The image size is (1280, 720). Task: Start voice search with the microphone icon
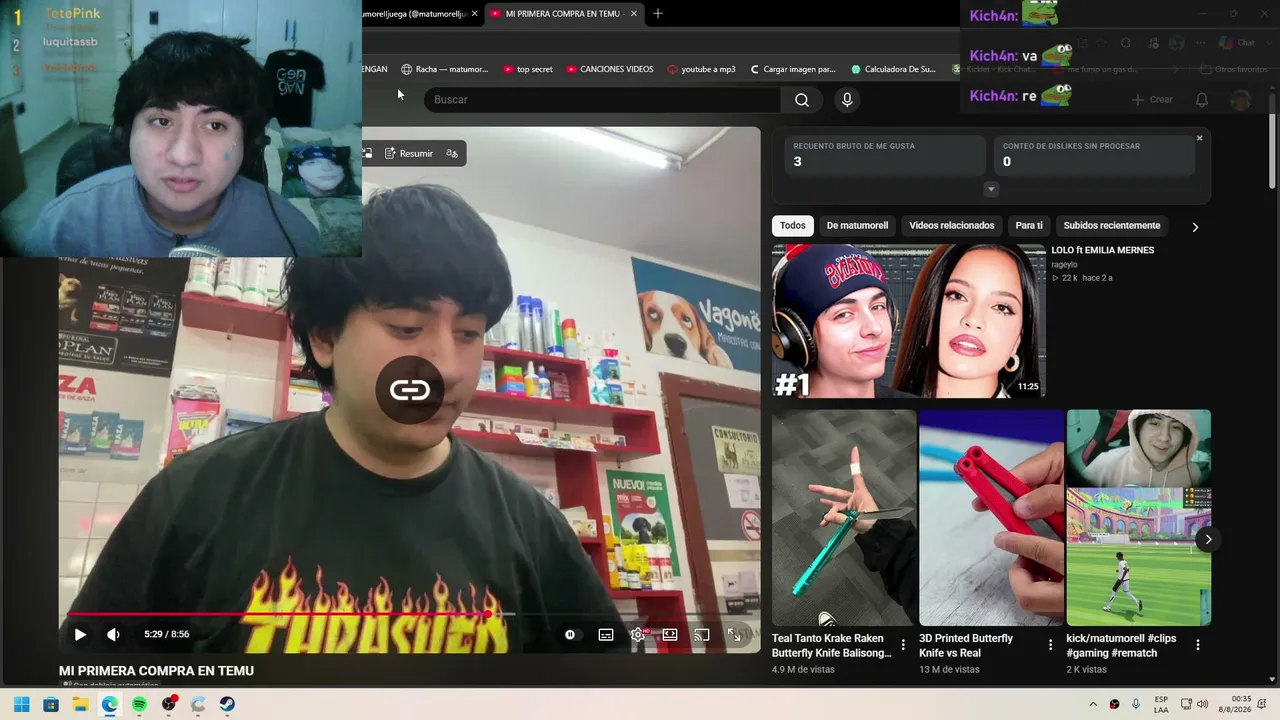coord(847,99)
